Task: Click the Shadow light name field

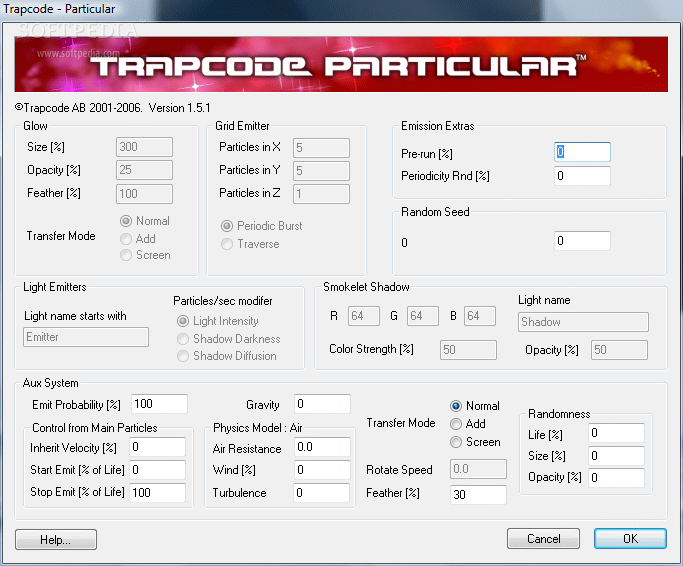Action: pos(583,322)
